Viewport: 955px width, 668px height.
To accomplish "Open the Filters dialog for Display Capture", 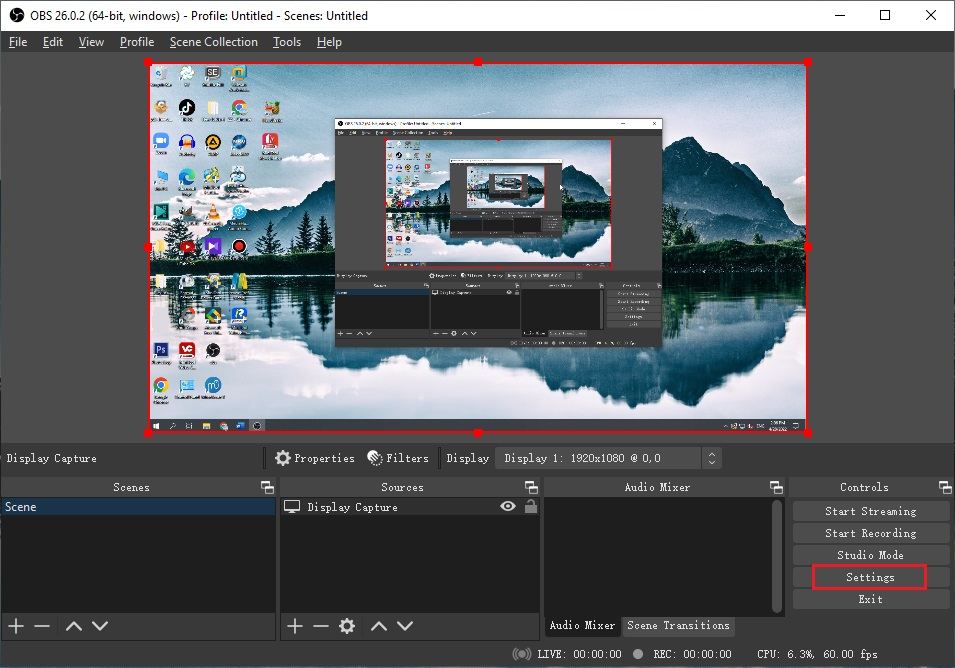I will [398, 458].
